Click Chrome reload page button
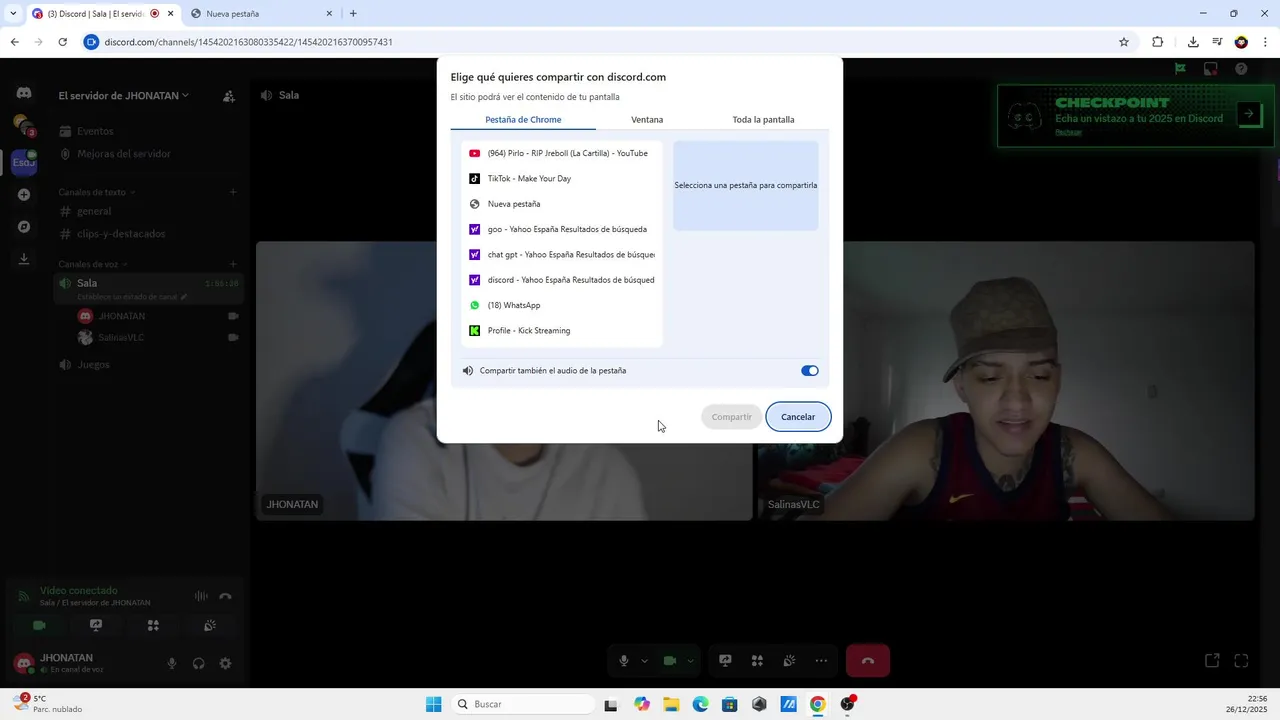The width and height of the screenshot is (1280, 720). click(x=62, y=42)
